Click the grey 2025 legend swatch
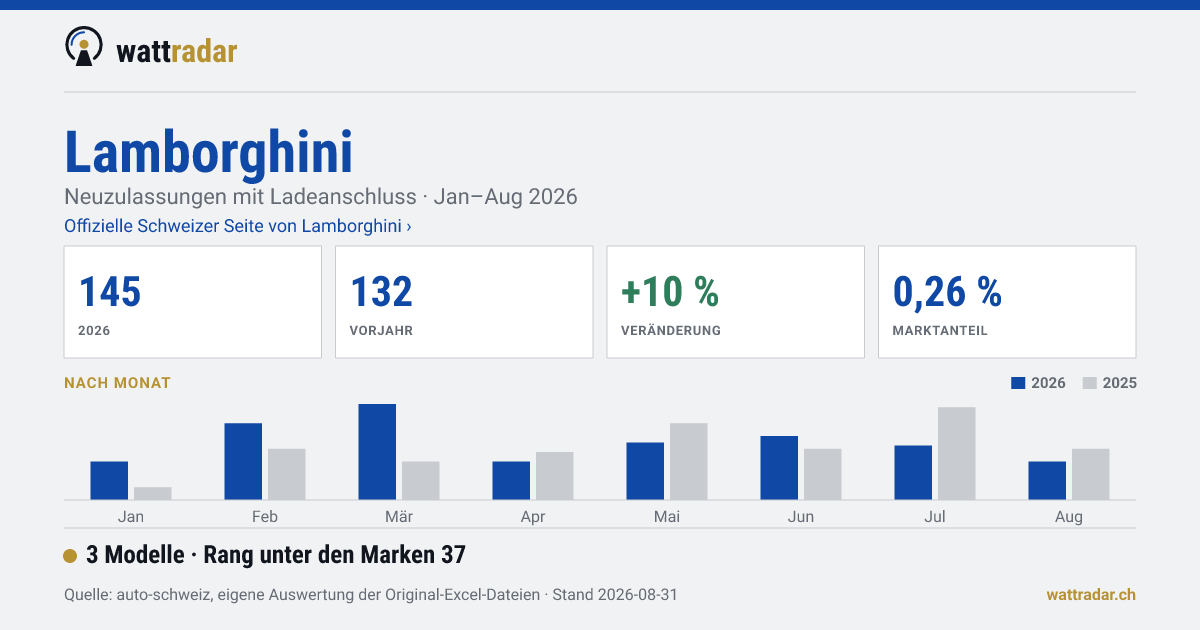The width and height of the screenshot is (1200, 630). tap(1090, 383)
